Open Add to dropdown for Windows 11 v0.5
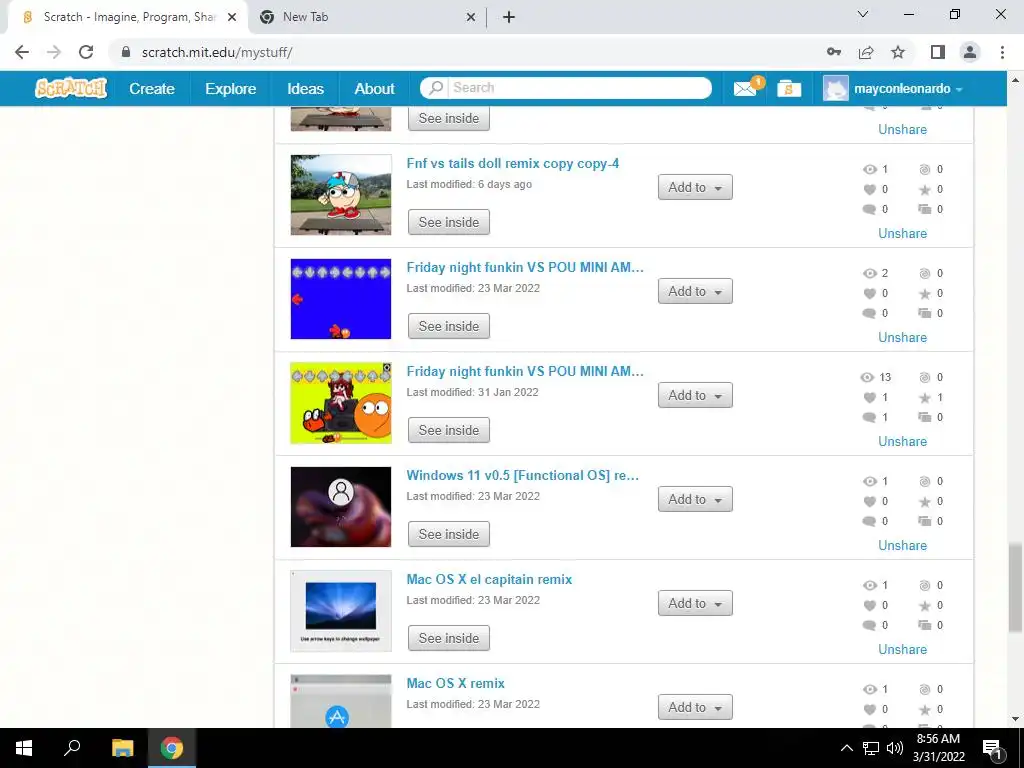The width and height of the screenshot is (1024, 768). 695,499
